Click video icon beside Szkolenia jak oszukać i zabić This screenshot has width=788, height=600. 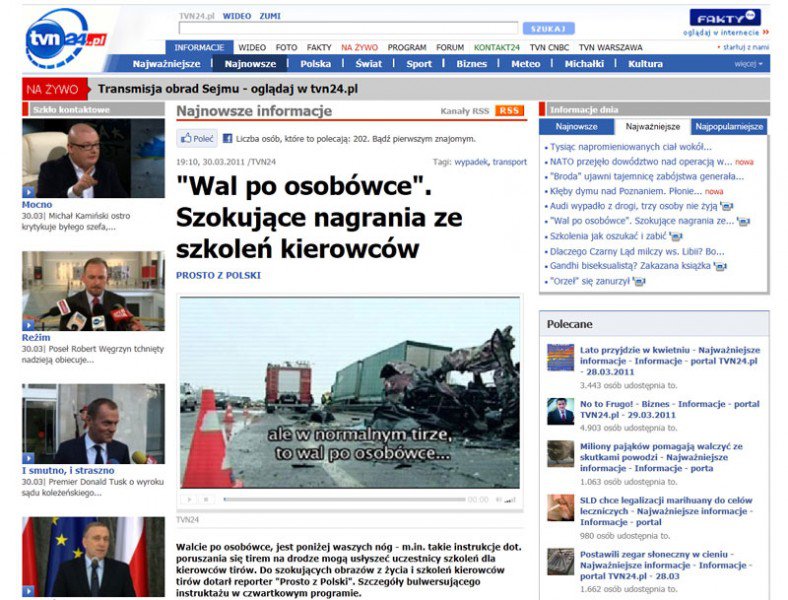click(676, 236)
